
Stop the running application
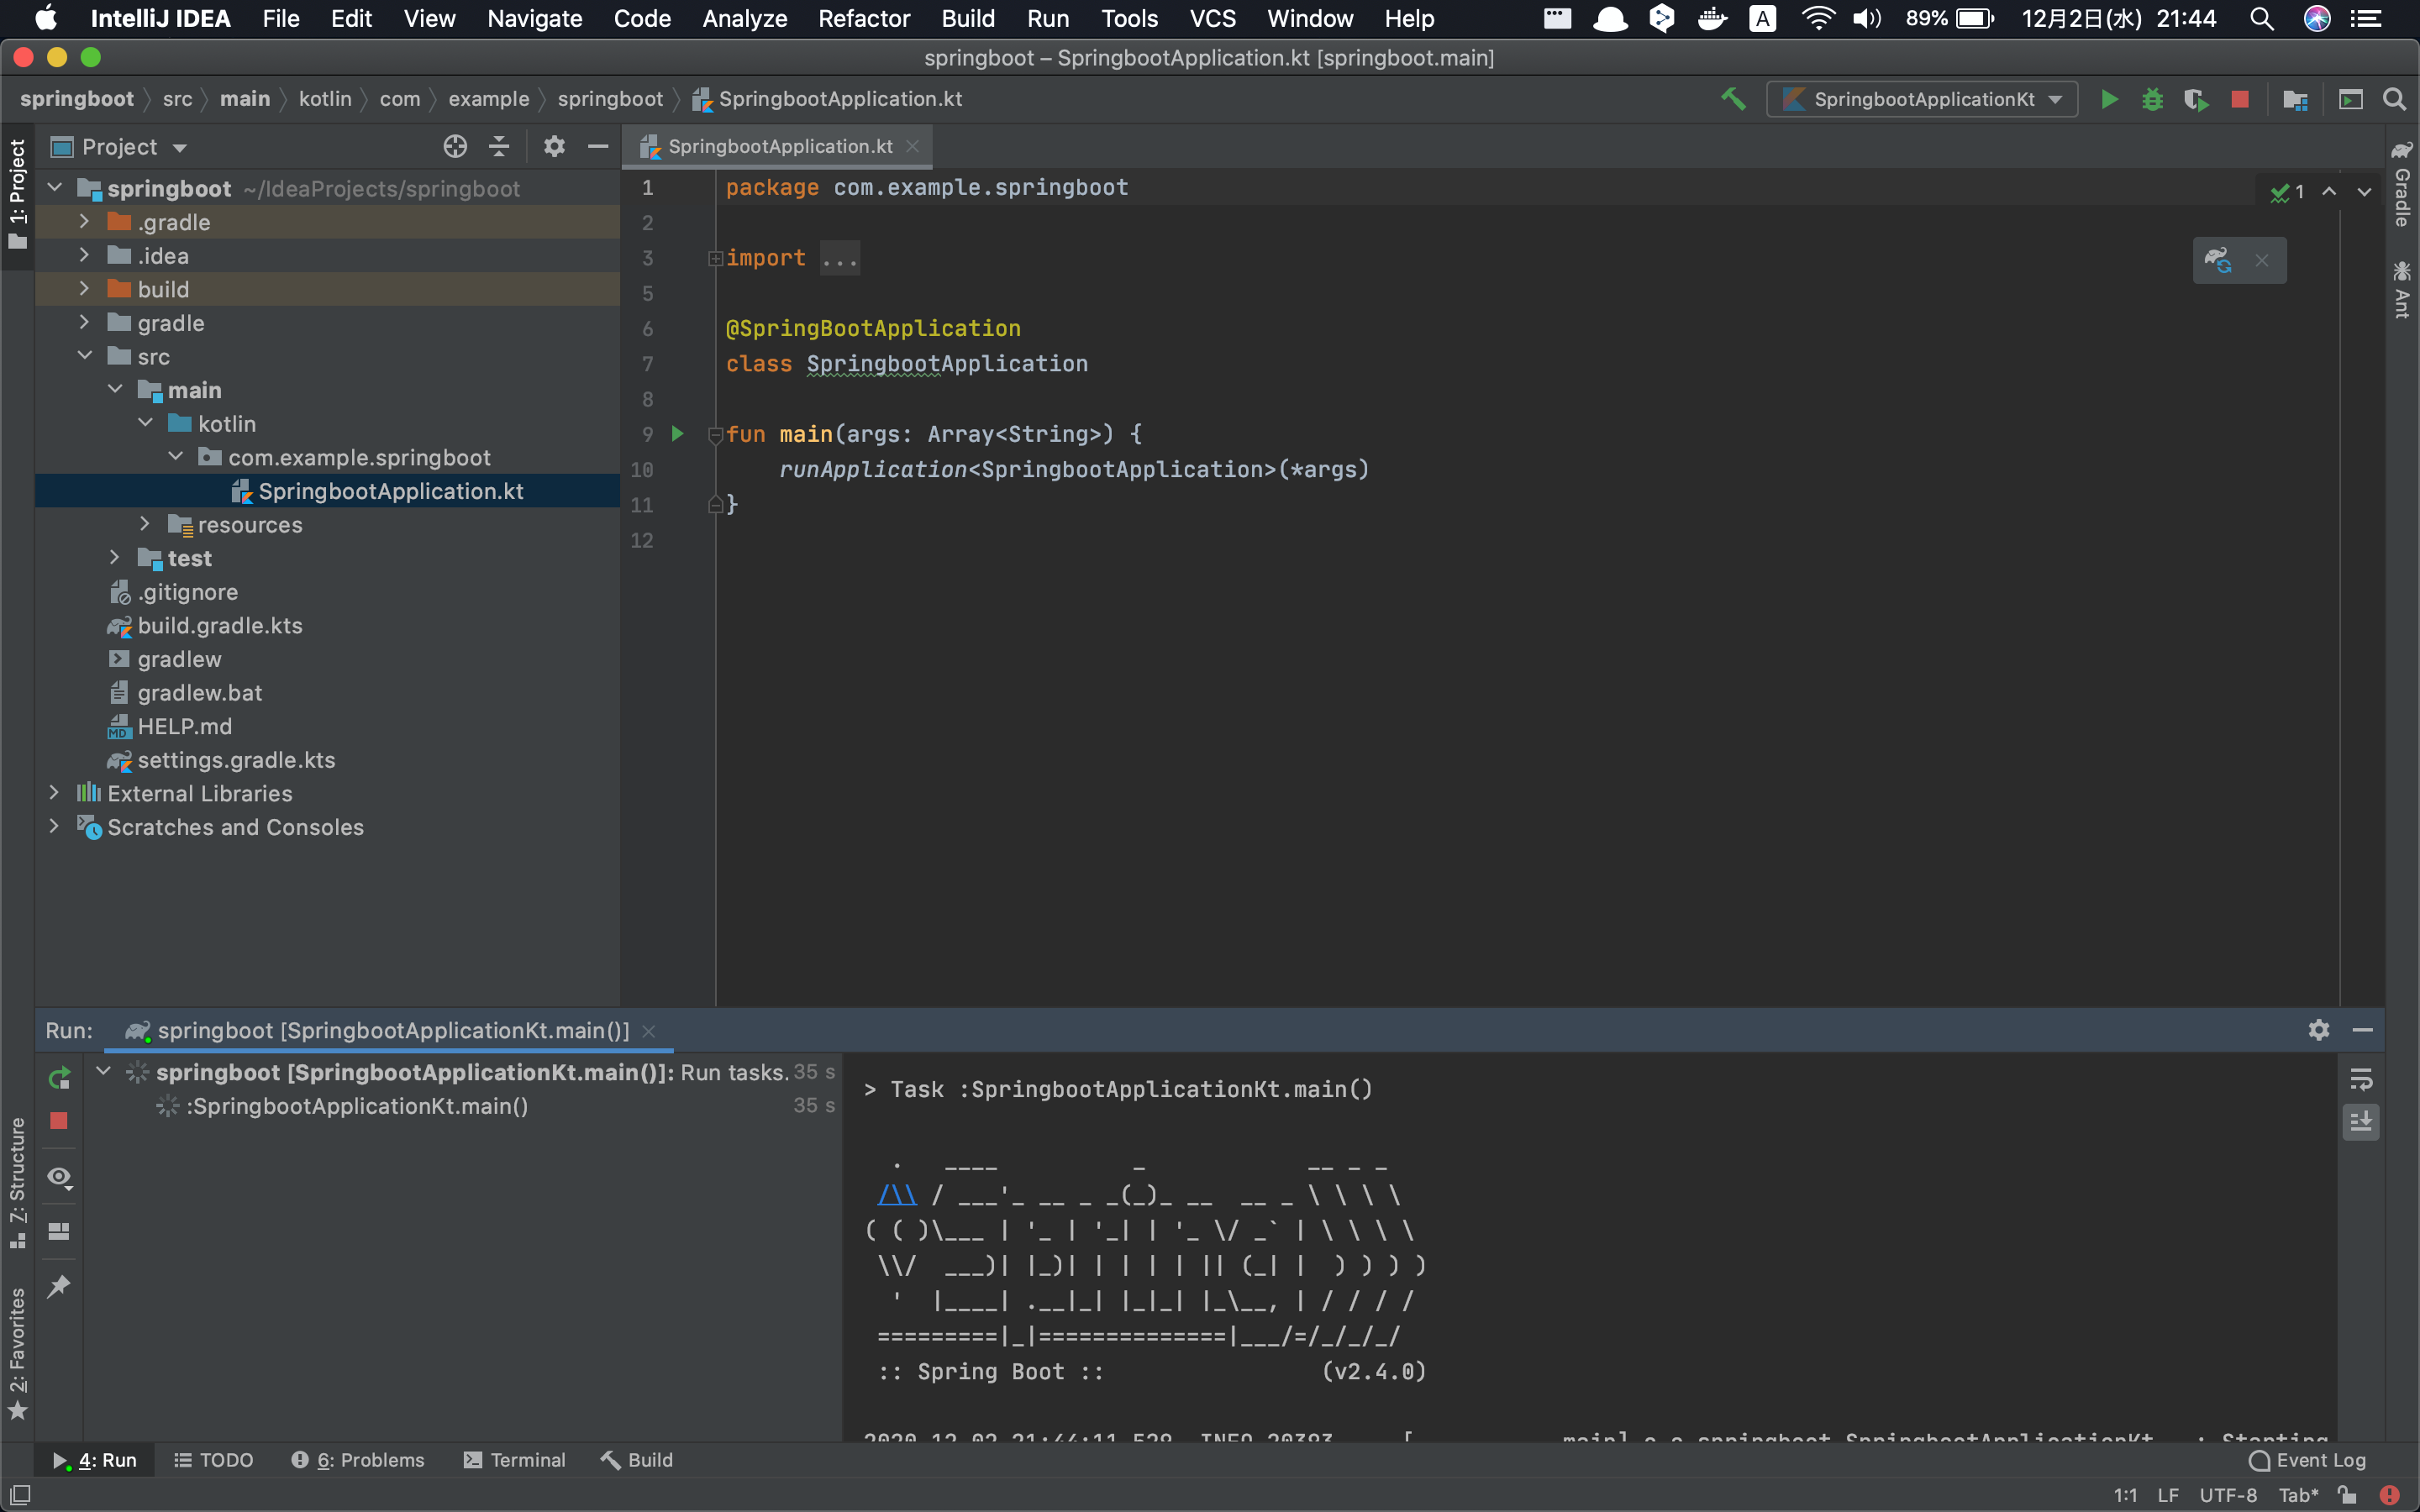click(x=2241, y=99)
